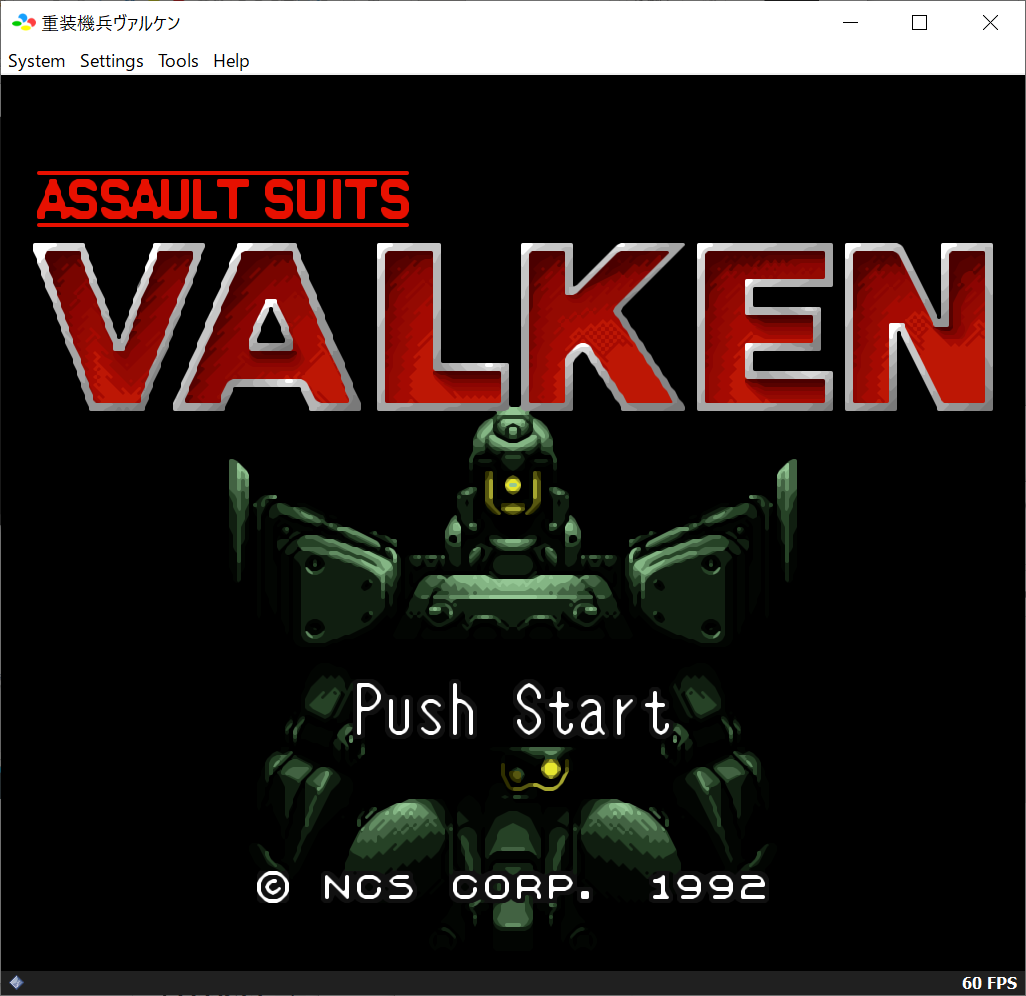
Task: Click the ASSAULT SUITS title text
Action: 223,199
